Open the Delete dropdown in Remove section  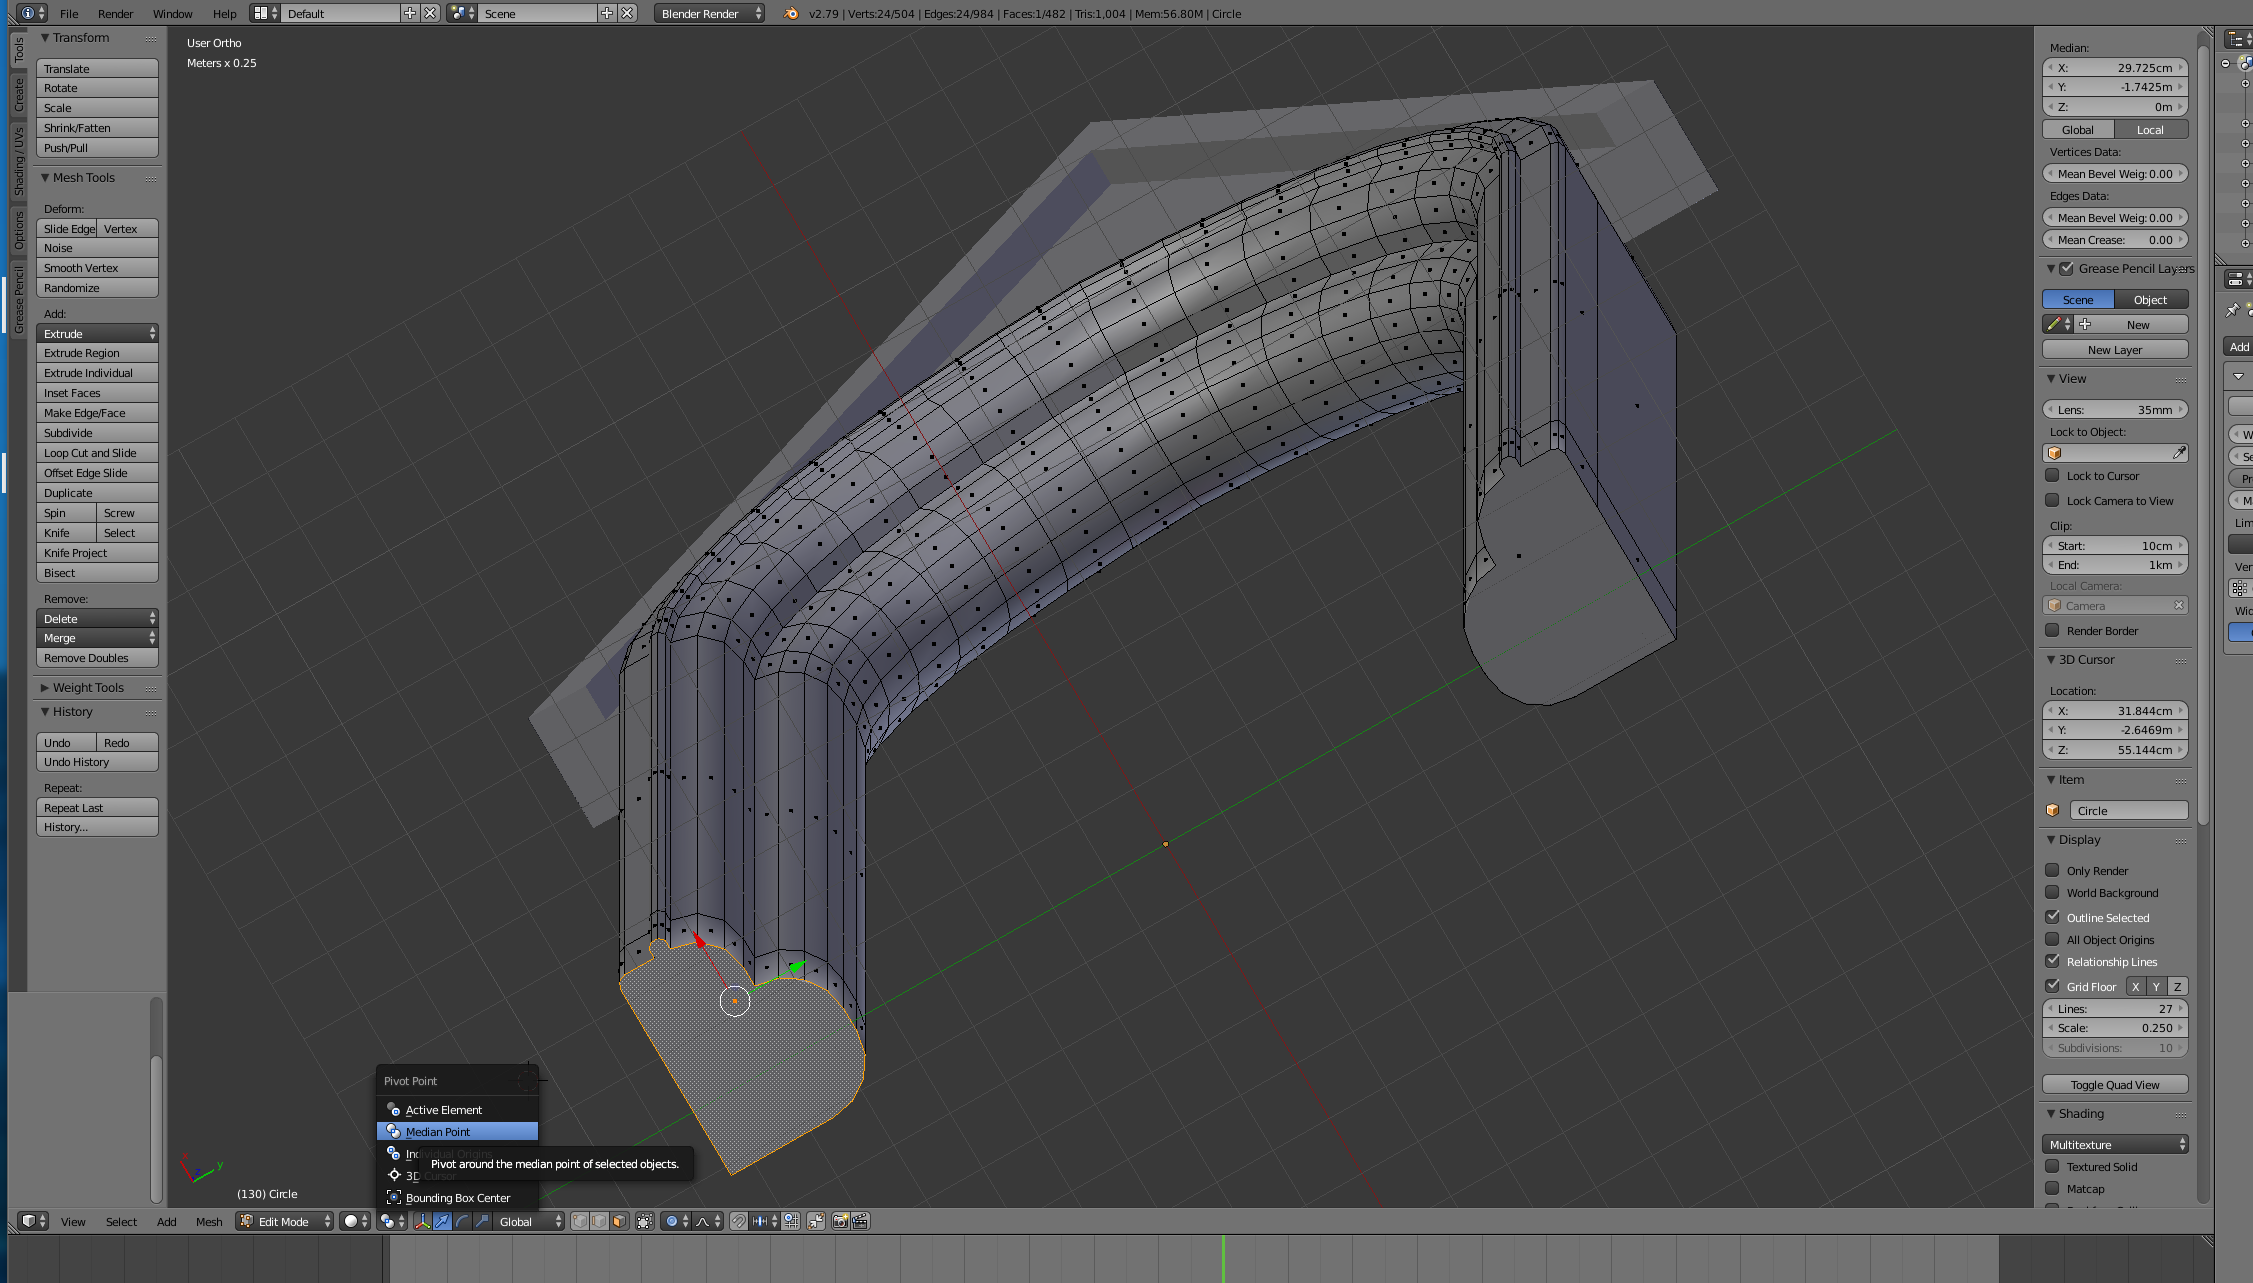pos(97,618)
